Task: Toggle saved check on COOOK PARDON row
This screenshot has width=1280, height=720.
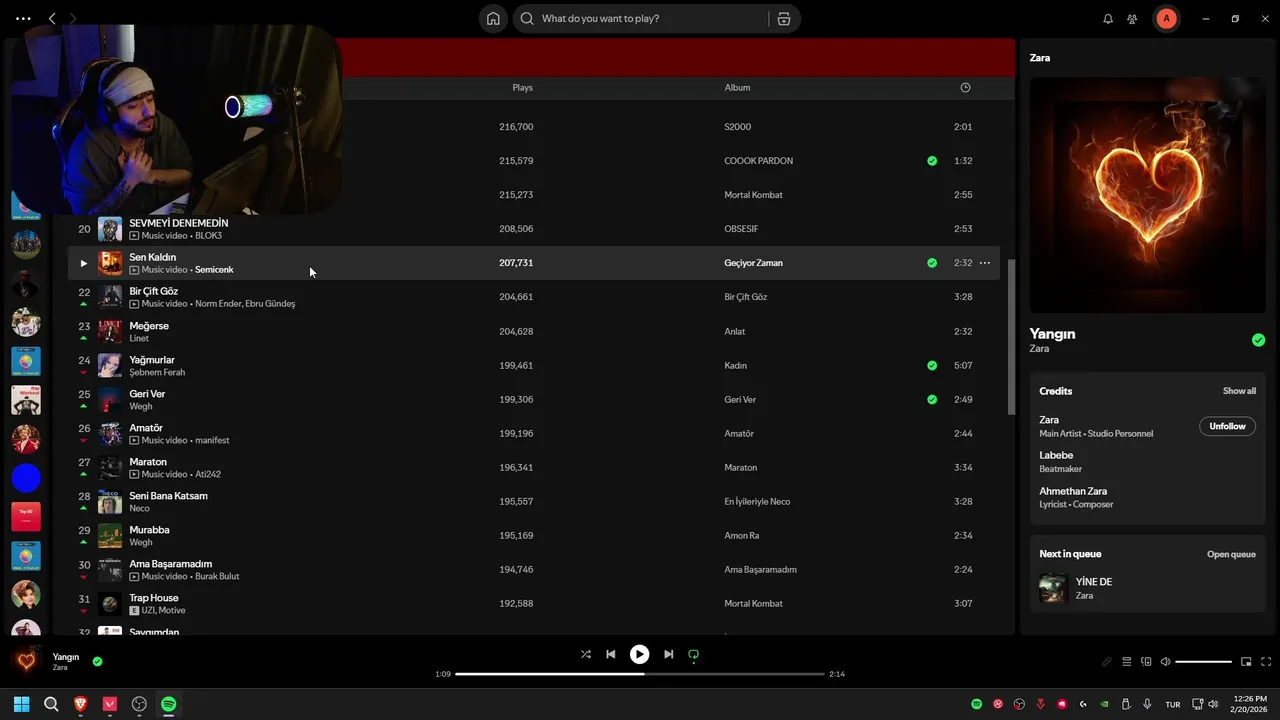Action: coord(932,161)
